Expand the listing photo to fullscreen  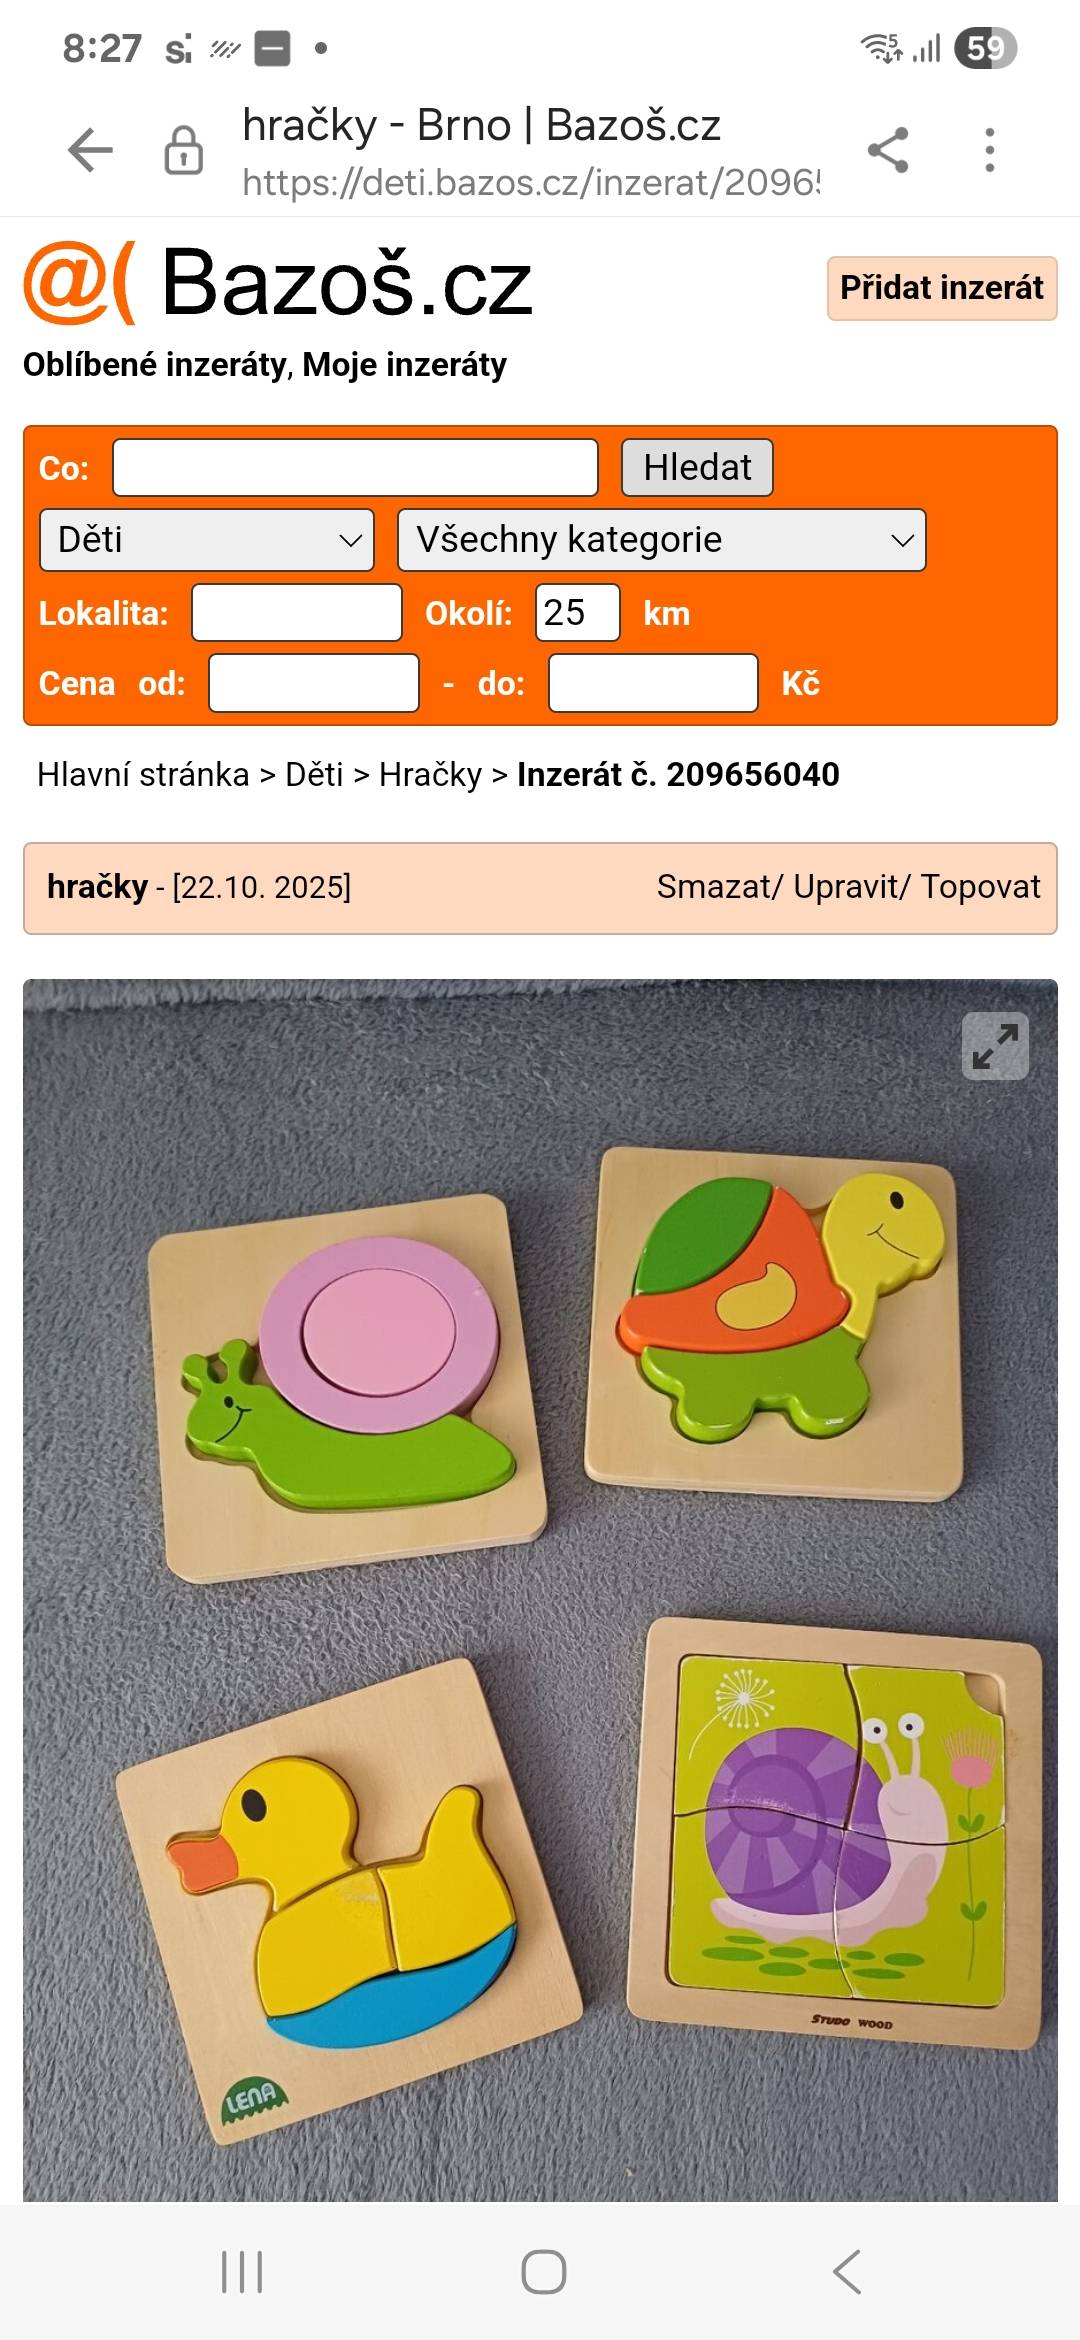point(995,1046)
